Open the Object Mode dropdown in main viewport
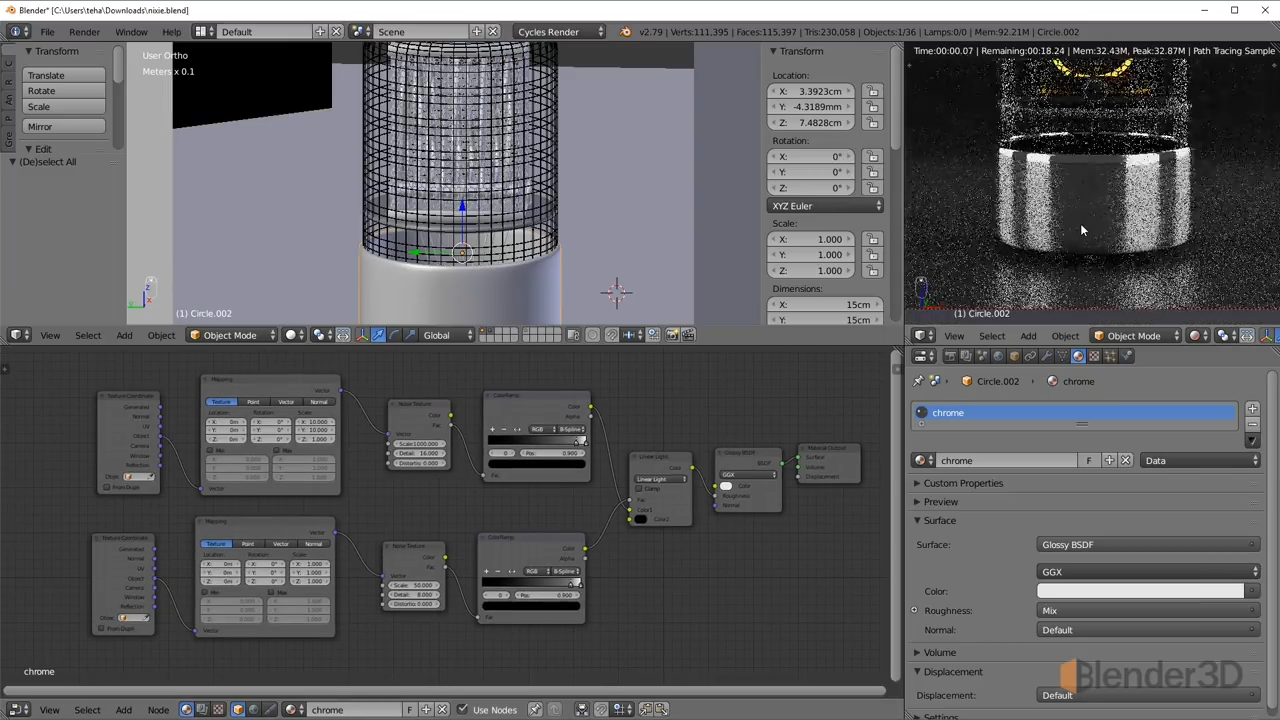The image size is (1280, 720). point(232,335)
